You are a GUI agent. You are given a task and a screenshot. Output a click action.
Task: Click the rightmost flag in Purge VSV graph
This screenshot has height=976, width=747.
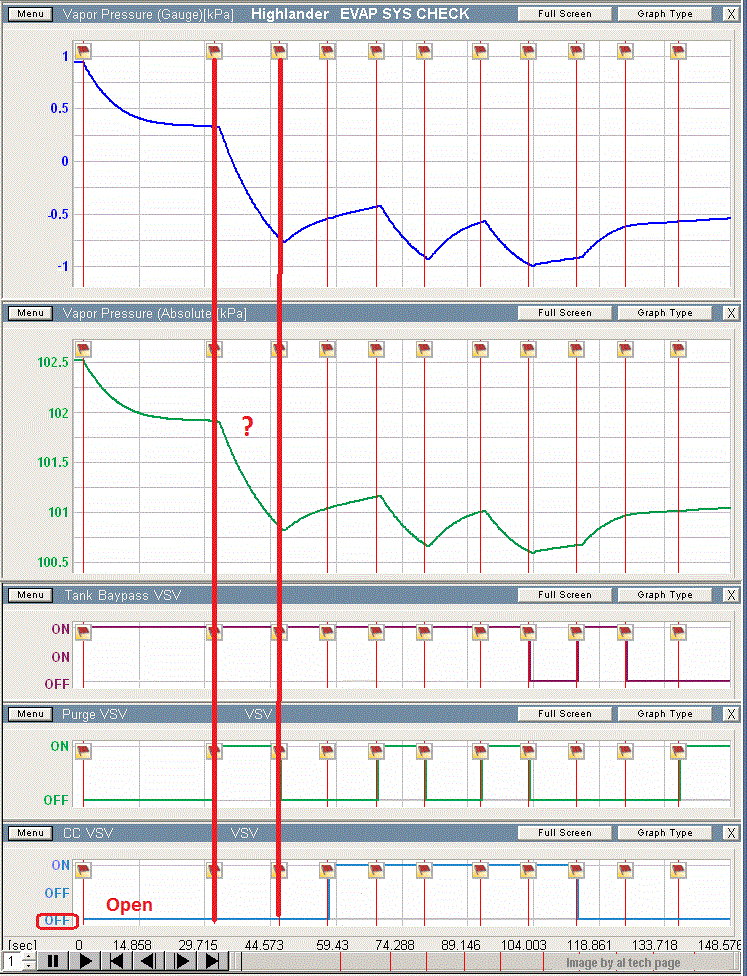(x=678, y=751)
